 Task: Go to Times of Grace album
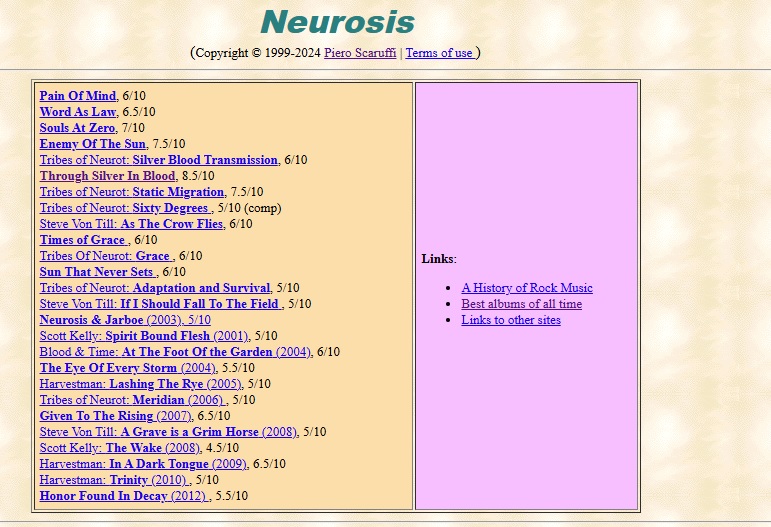tap(83, 240)
